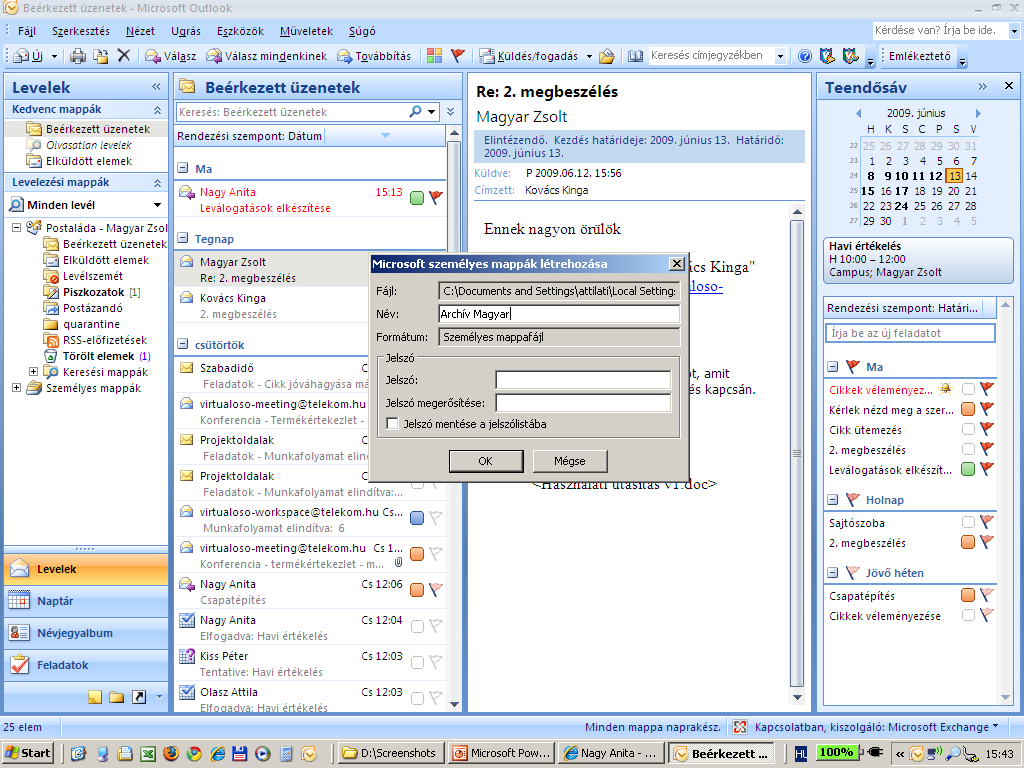Screen dimensions: 1024x768
Task: Switch to Feladatok in the navigation pane
Action: 86,665
